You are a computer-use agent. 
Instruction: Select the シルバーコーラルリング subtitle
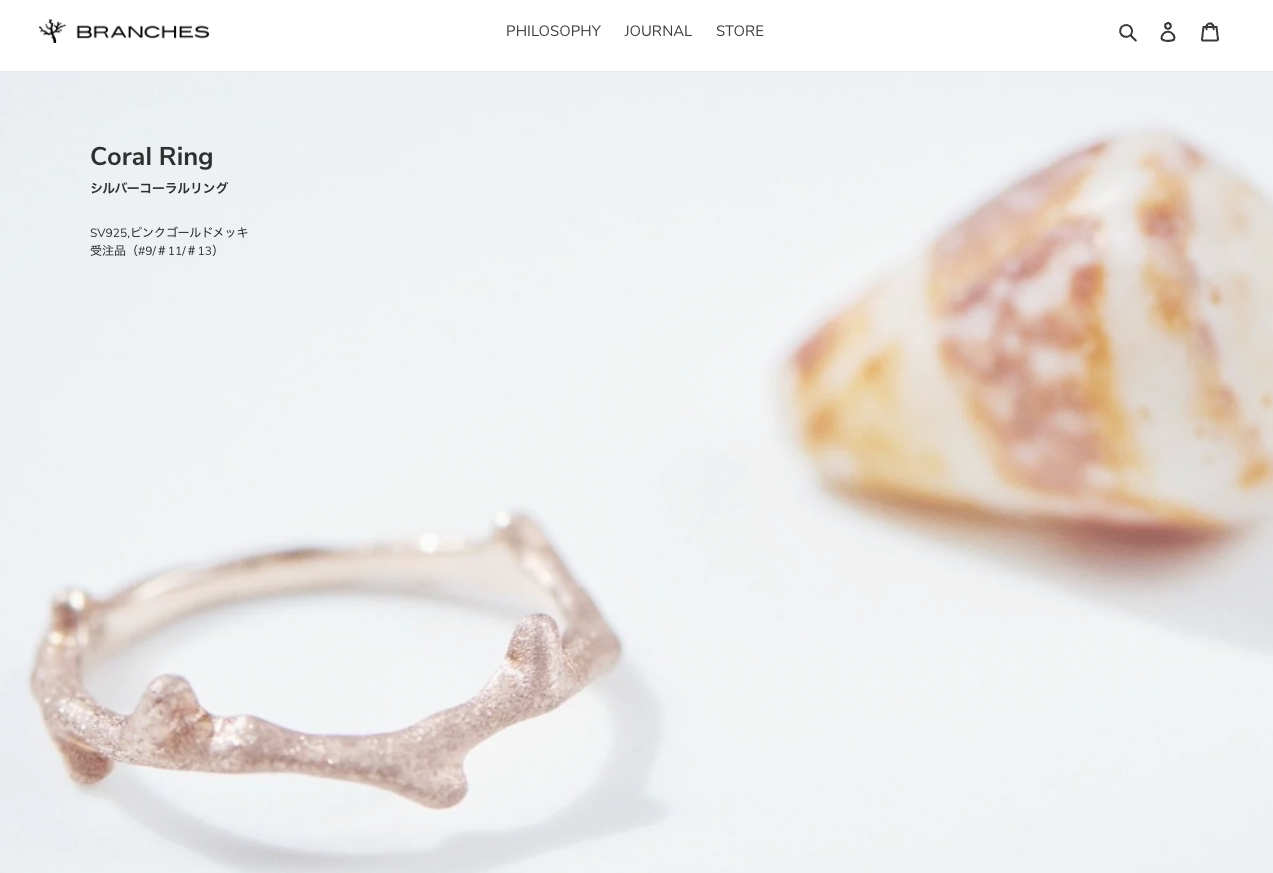159,188
